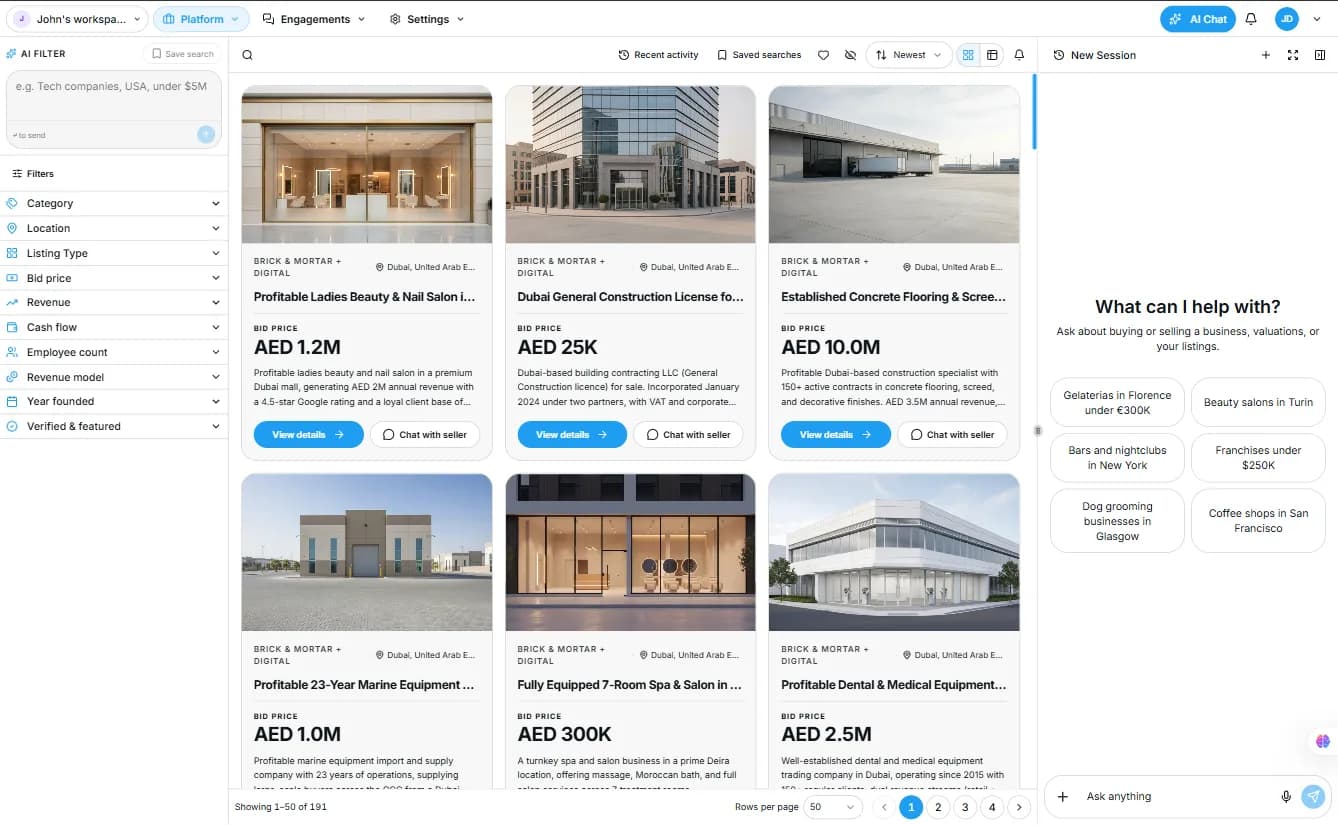Viewport: 1338px width, 825px height.
Task: Expand the Category filter
Action: click(x=114, y=203)
